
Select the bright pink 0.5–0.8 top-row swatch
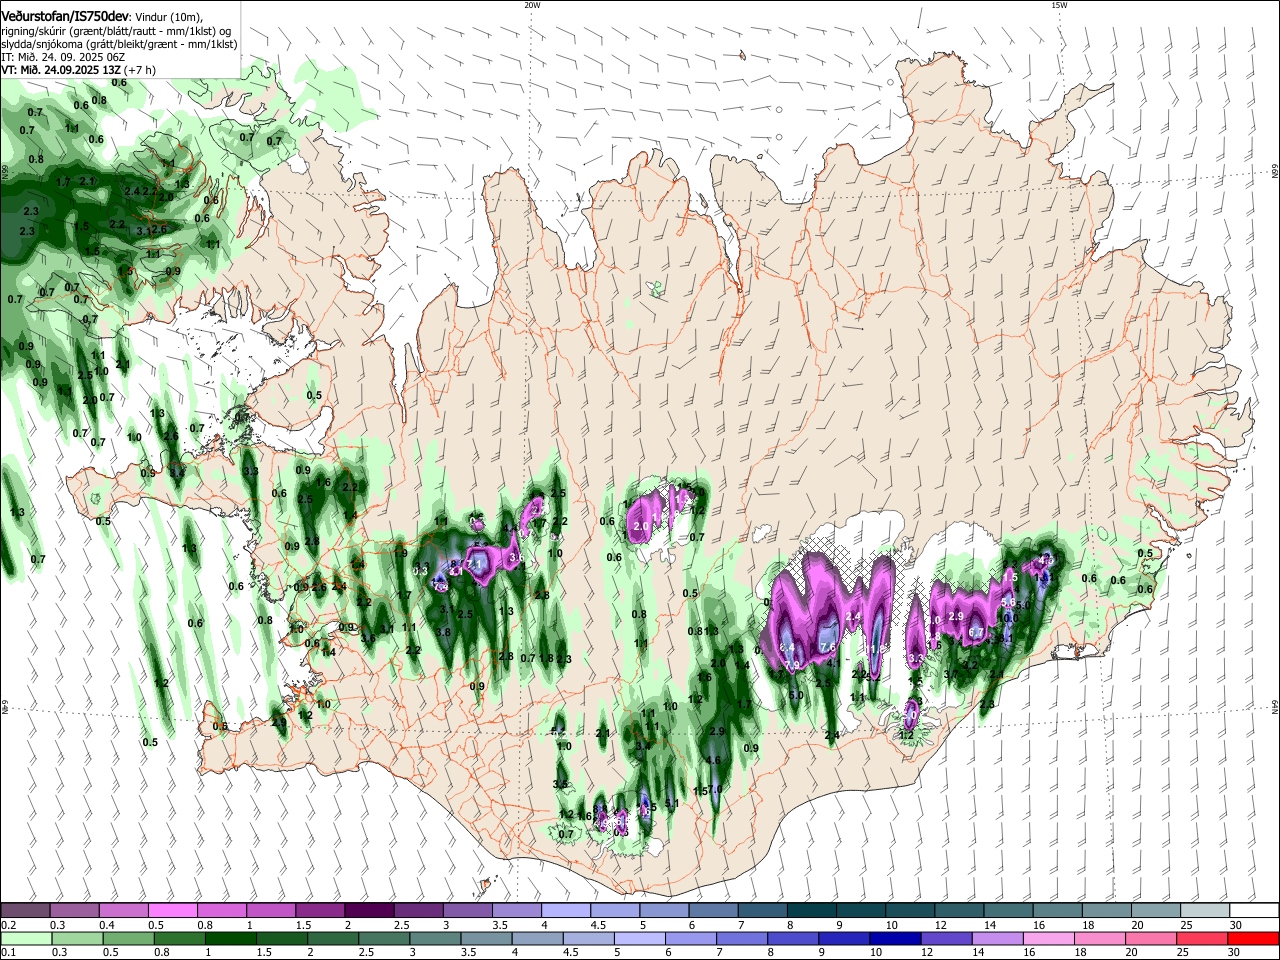pos(172,910)
